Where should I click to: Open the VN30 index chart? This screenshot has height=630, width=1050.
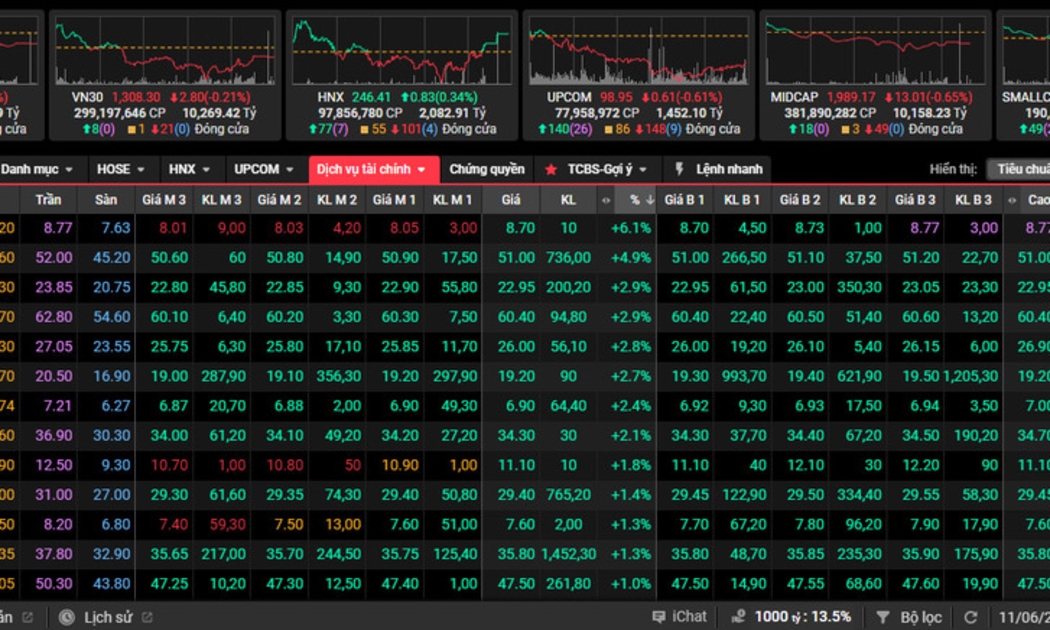click(x=164, y=50)
